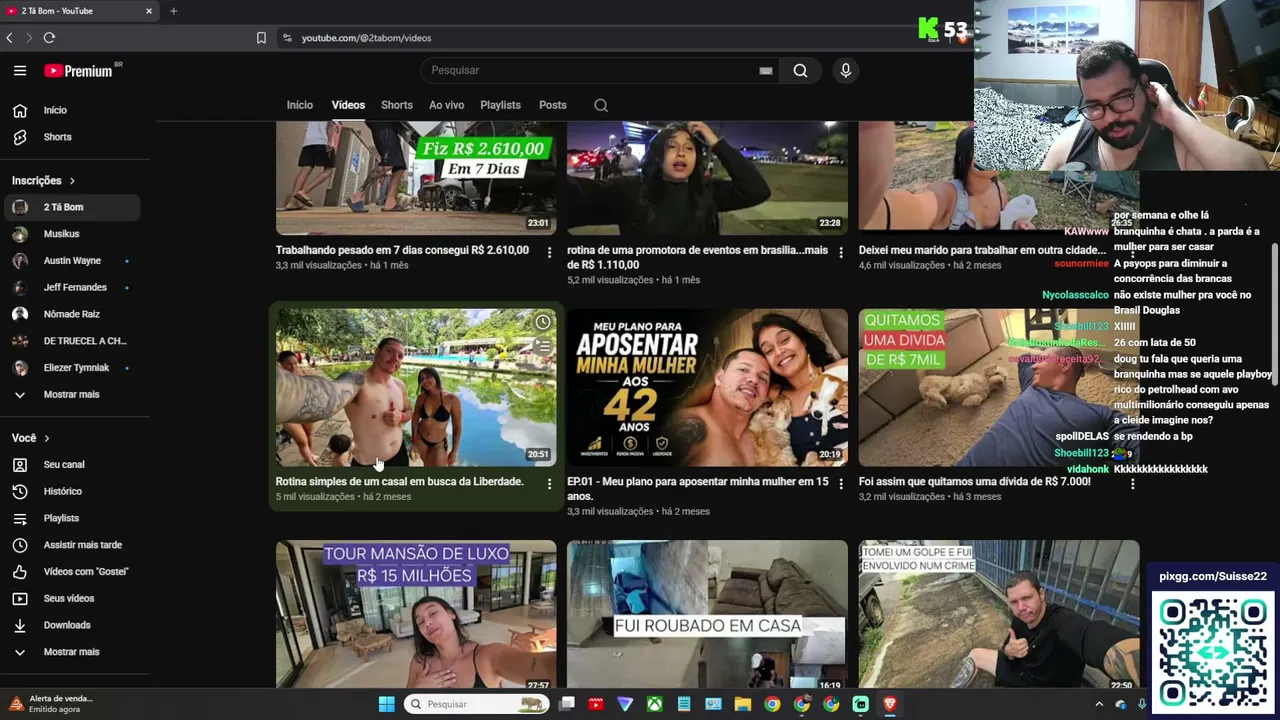Open Assistir mais tarde list
The width and height of the screenshot is (1280, 720).
70,545
